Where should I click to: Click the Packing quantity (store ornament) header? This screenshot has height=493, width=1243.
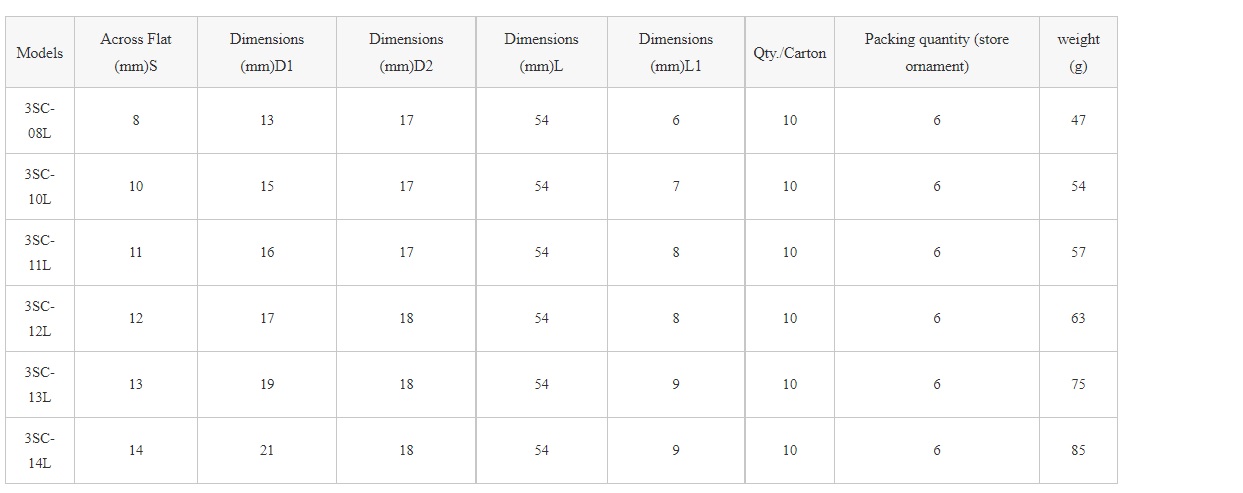point(937,53)
